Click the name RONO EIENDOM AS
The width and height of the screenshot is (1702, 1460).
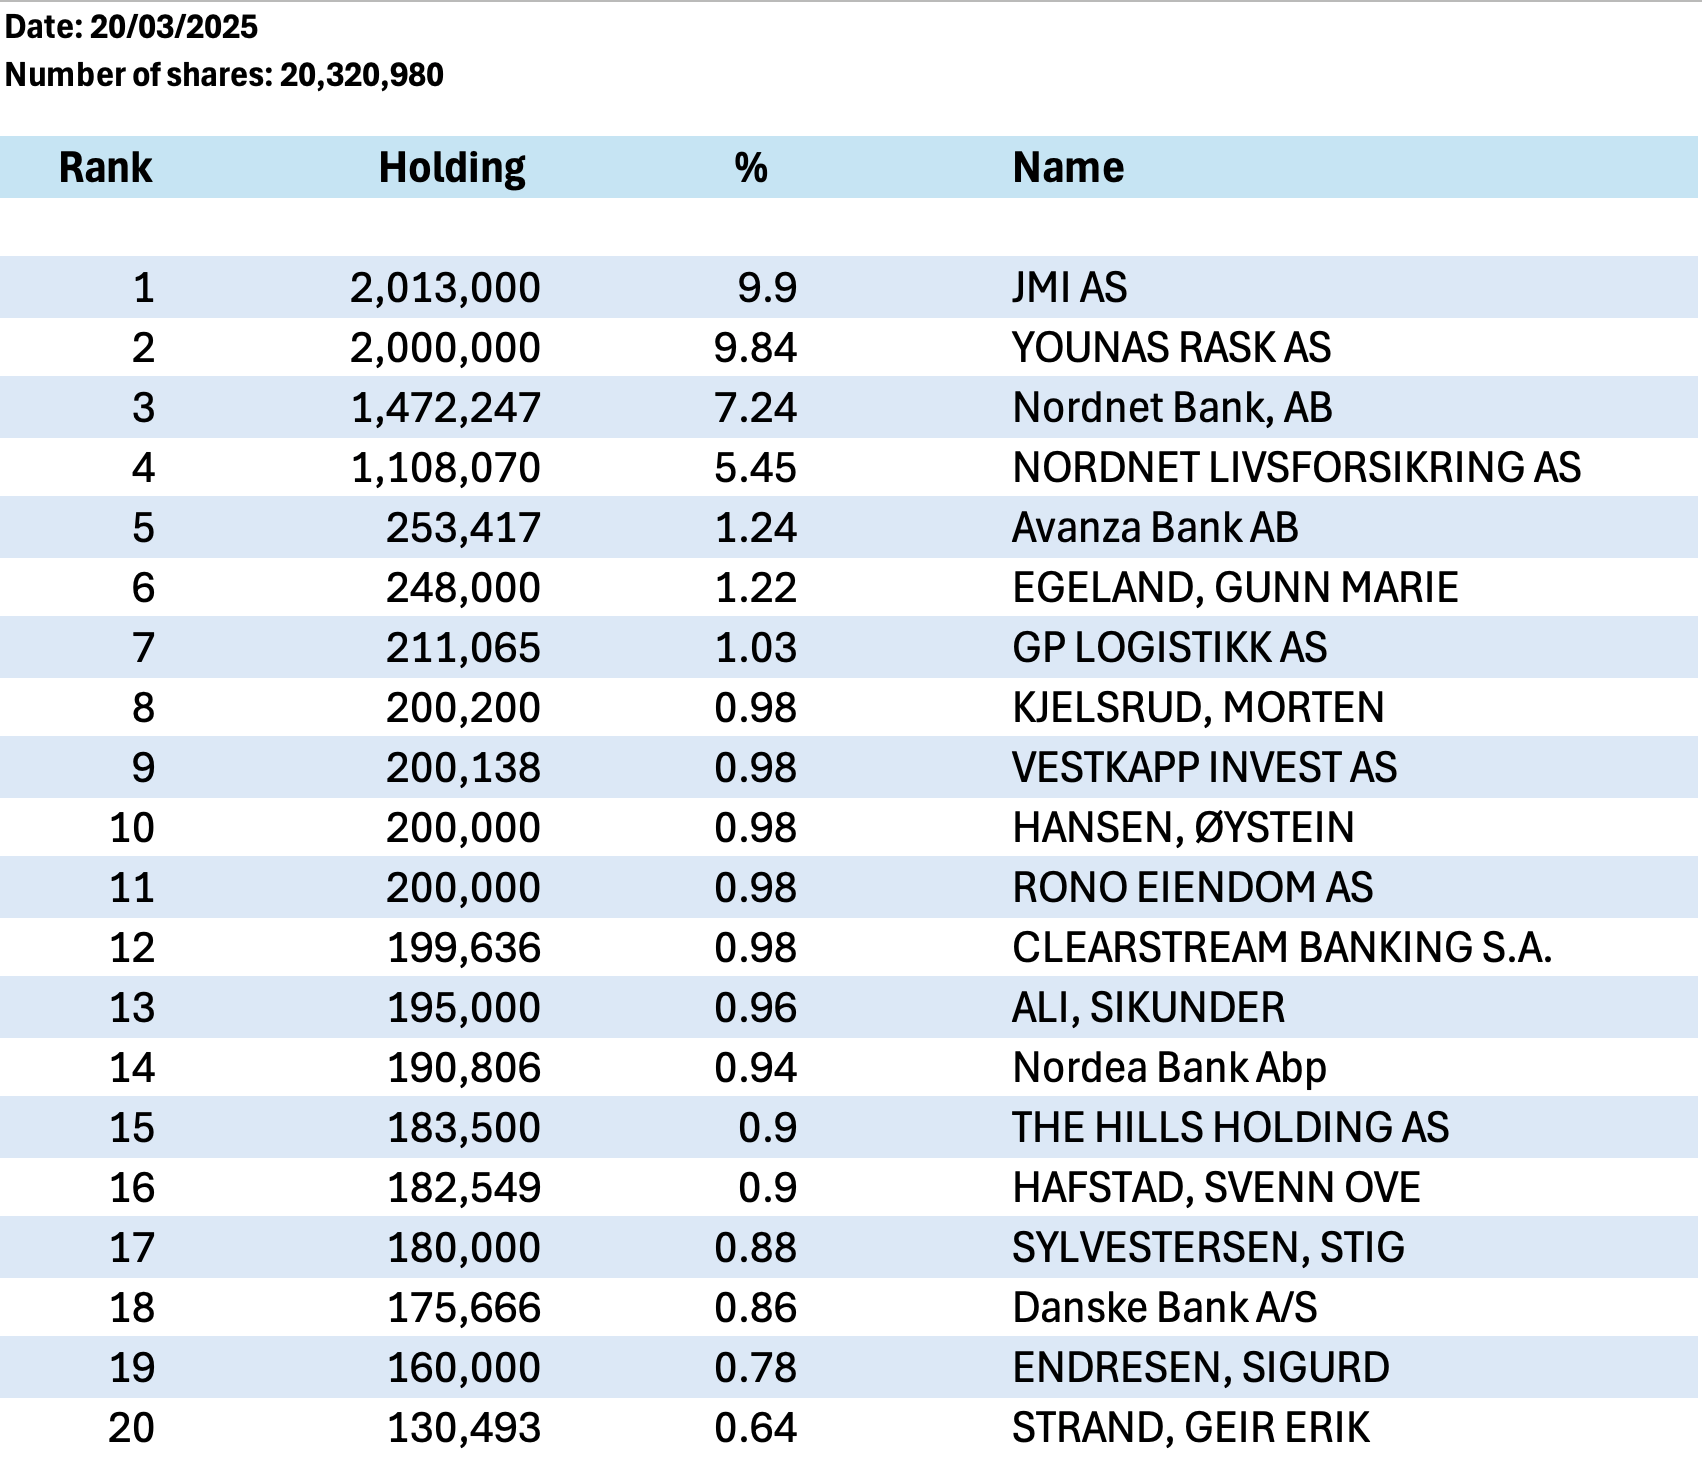1192,888
